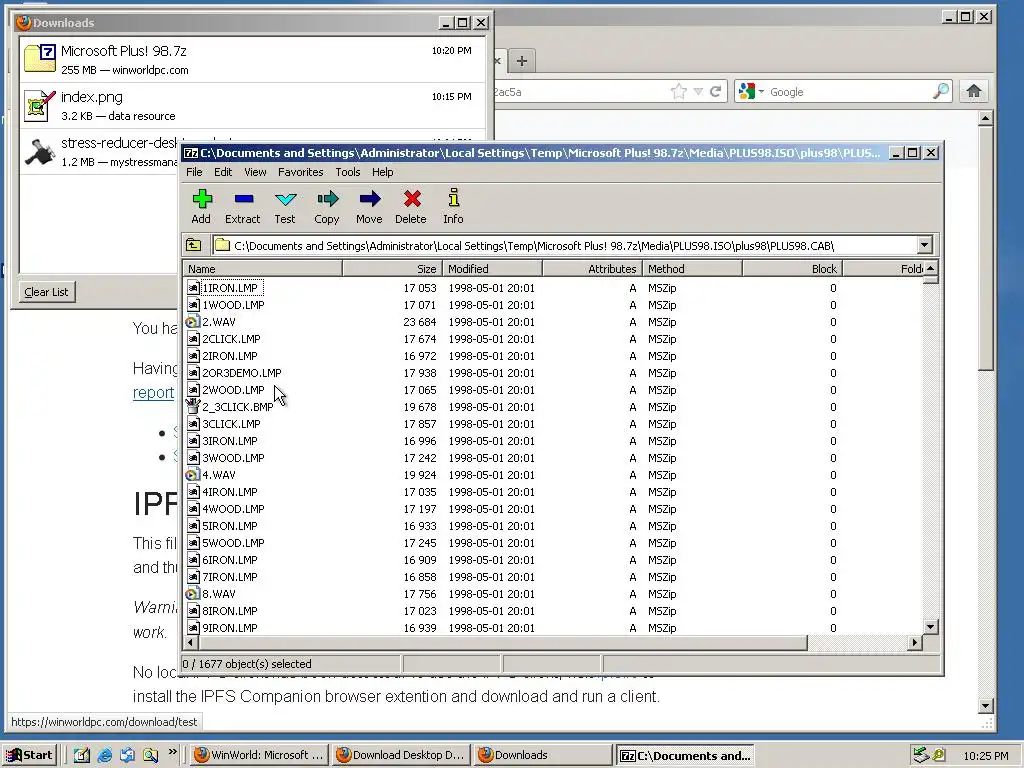This screenshot has width=1024, height=768.
Task: Select the 5IRON.LMP file
Action: tap(230, 526)
